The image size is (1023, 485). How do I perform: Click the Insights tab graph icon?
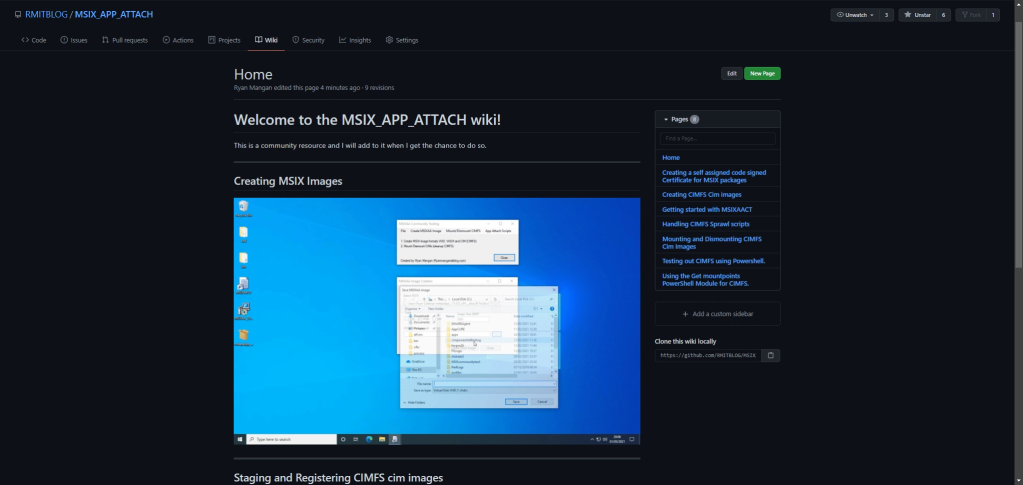(343, 40)
